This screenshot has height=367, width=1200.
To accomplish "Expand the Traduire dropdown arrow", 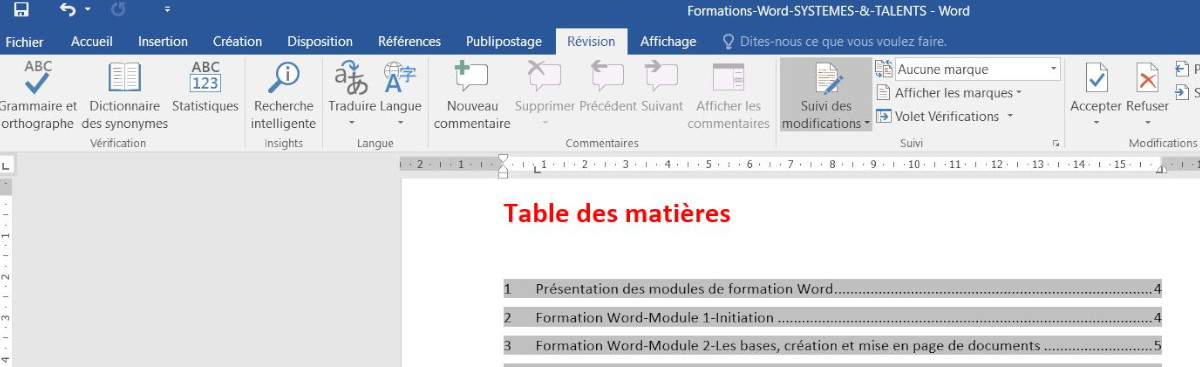I will [x=352, y=123].
